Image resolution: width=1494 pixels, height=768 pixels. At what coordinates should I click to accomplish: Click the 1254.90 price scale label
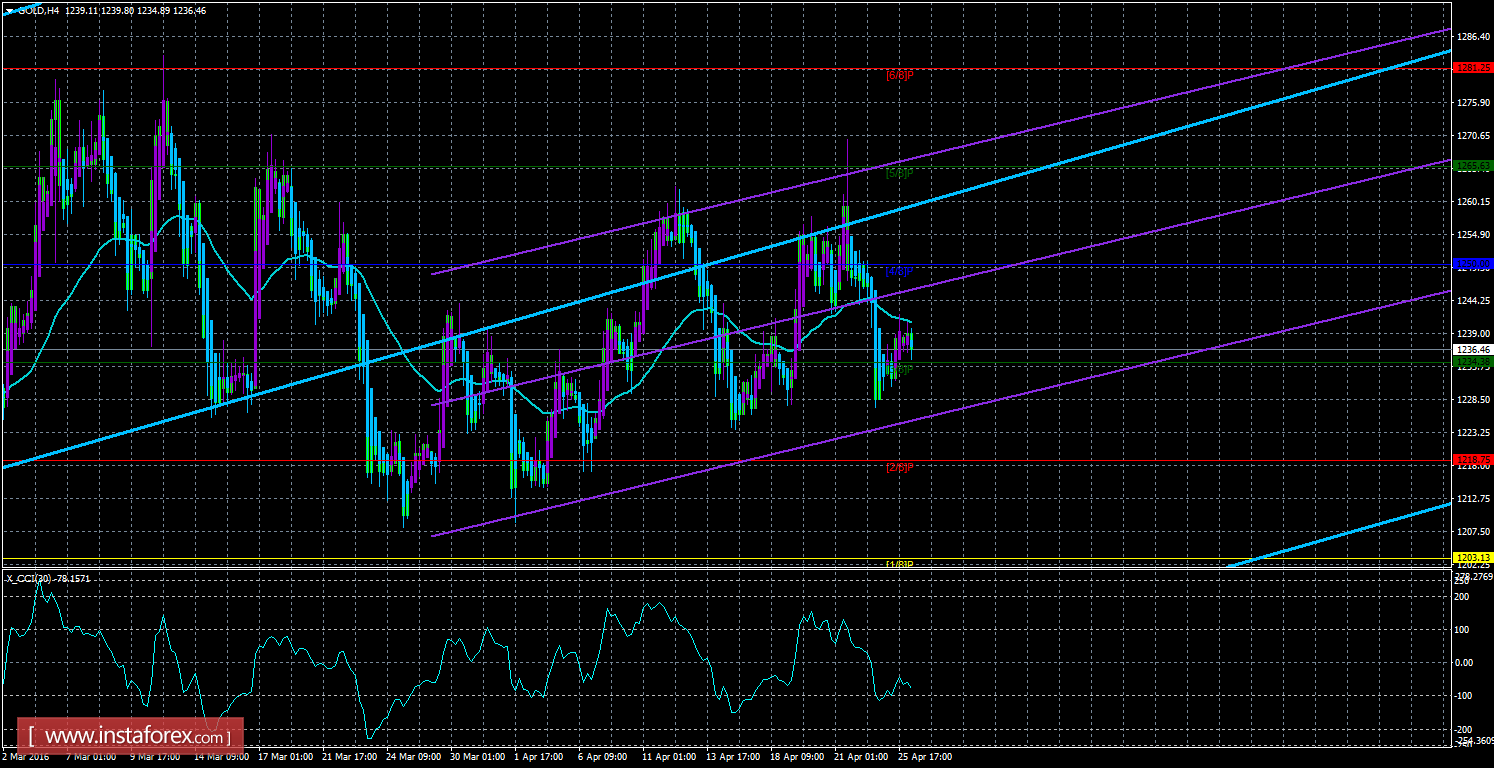pyautogui.click(x=1473, y=235)
